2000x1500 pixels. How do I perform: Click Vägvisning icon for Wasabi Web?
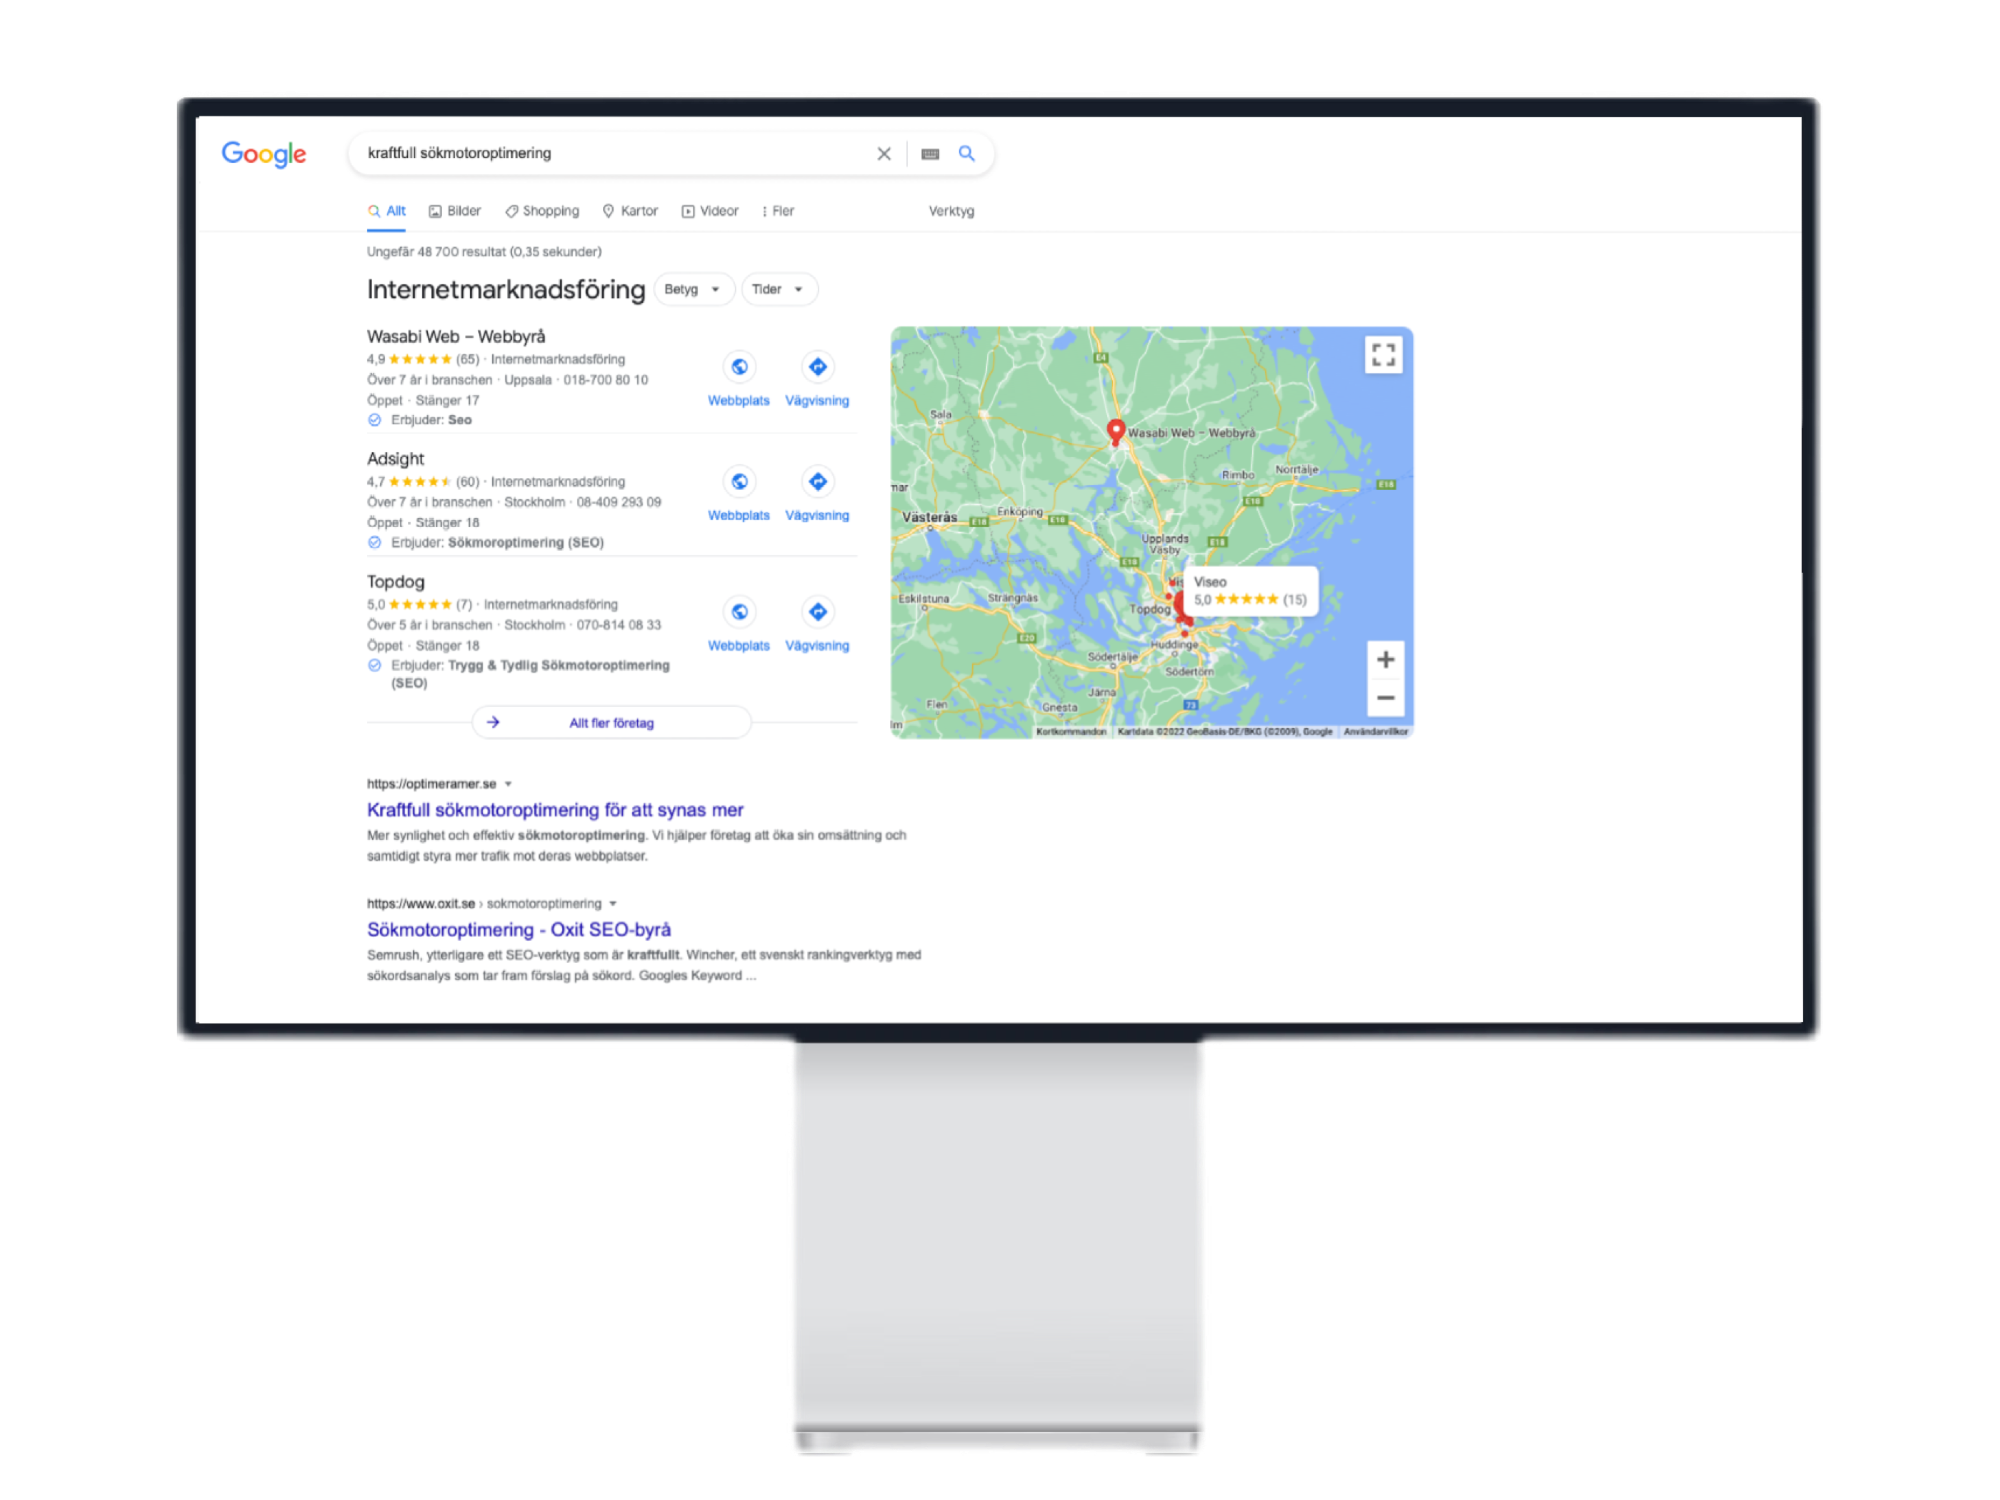(817, 367)
